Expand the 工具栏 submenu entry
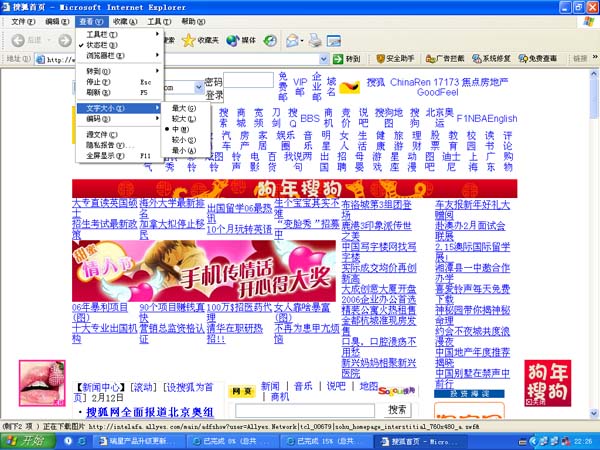 [120, 34]
